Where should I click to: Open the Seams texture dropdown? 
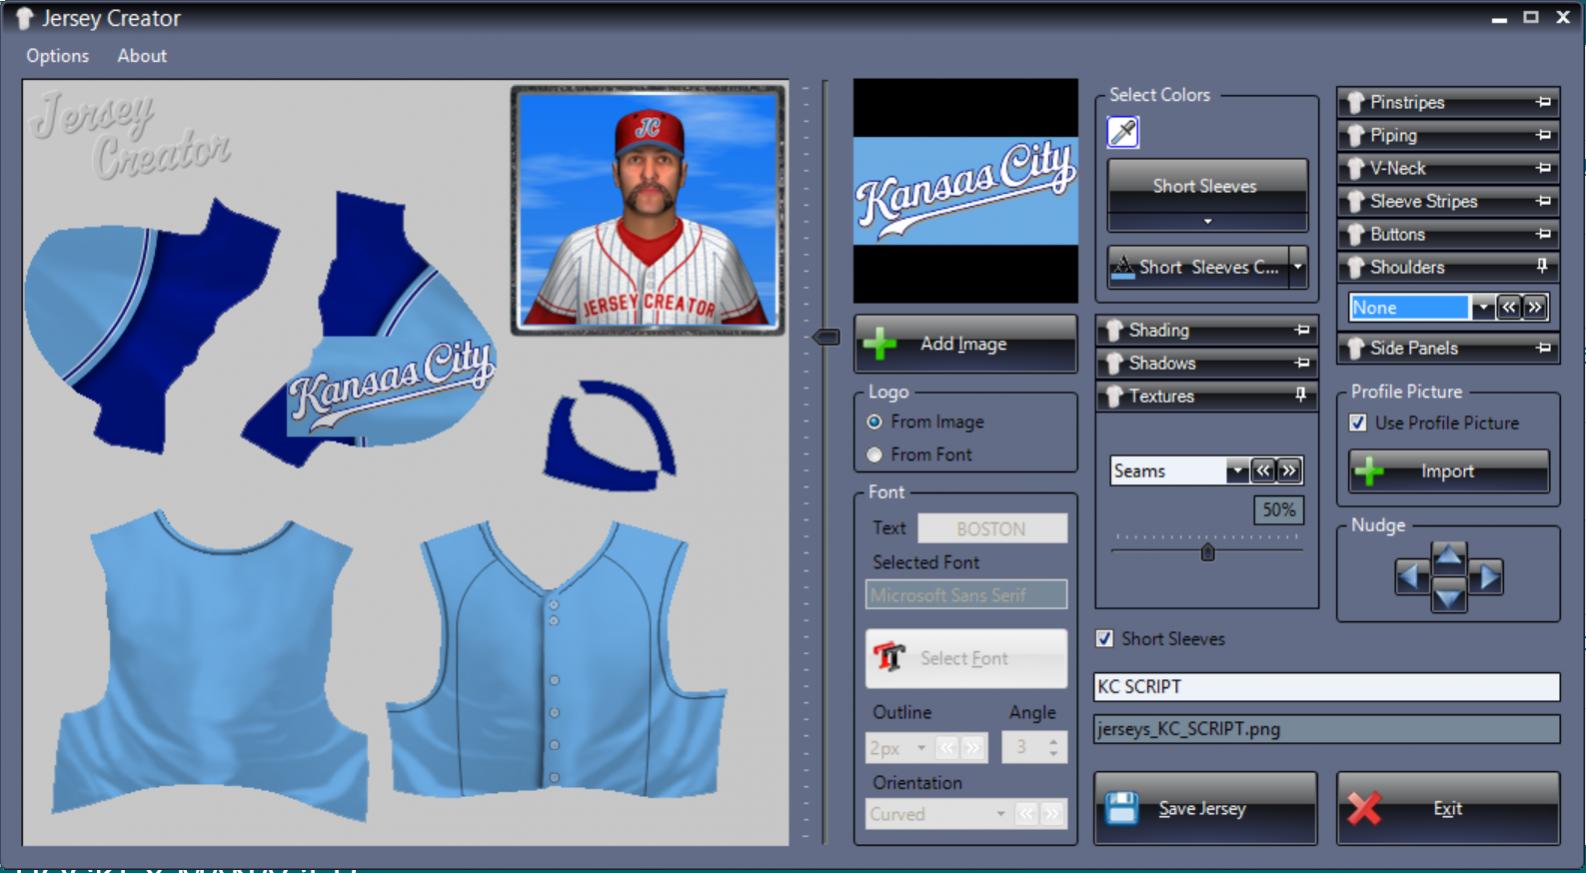pyautogui.click(x=1238, y=471)
